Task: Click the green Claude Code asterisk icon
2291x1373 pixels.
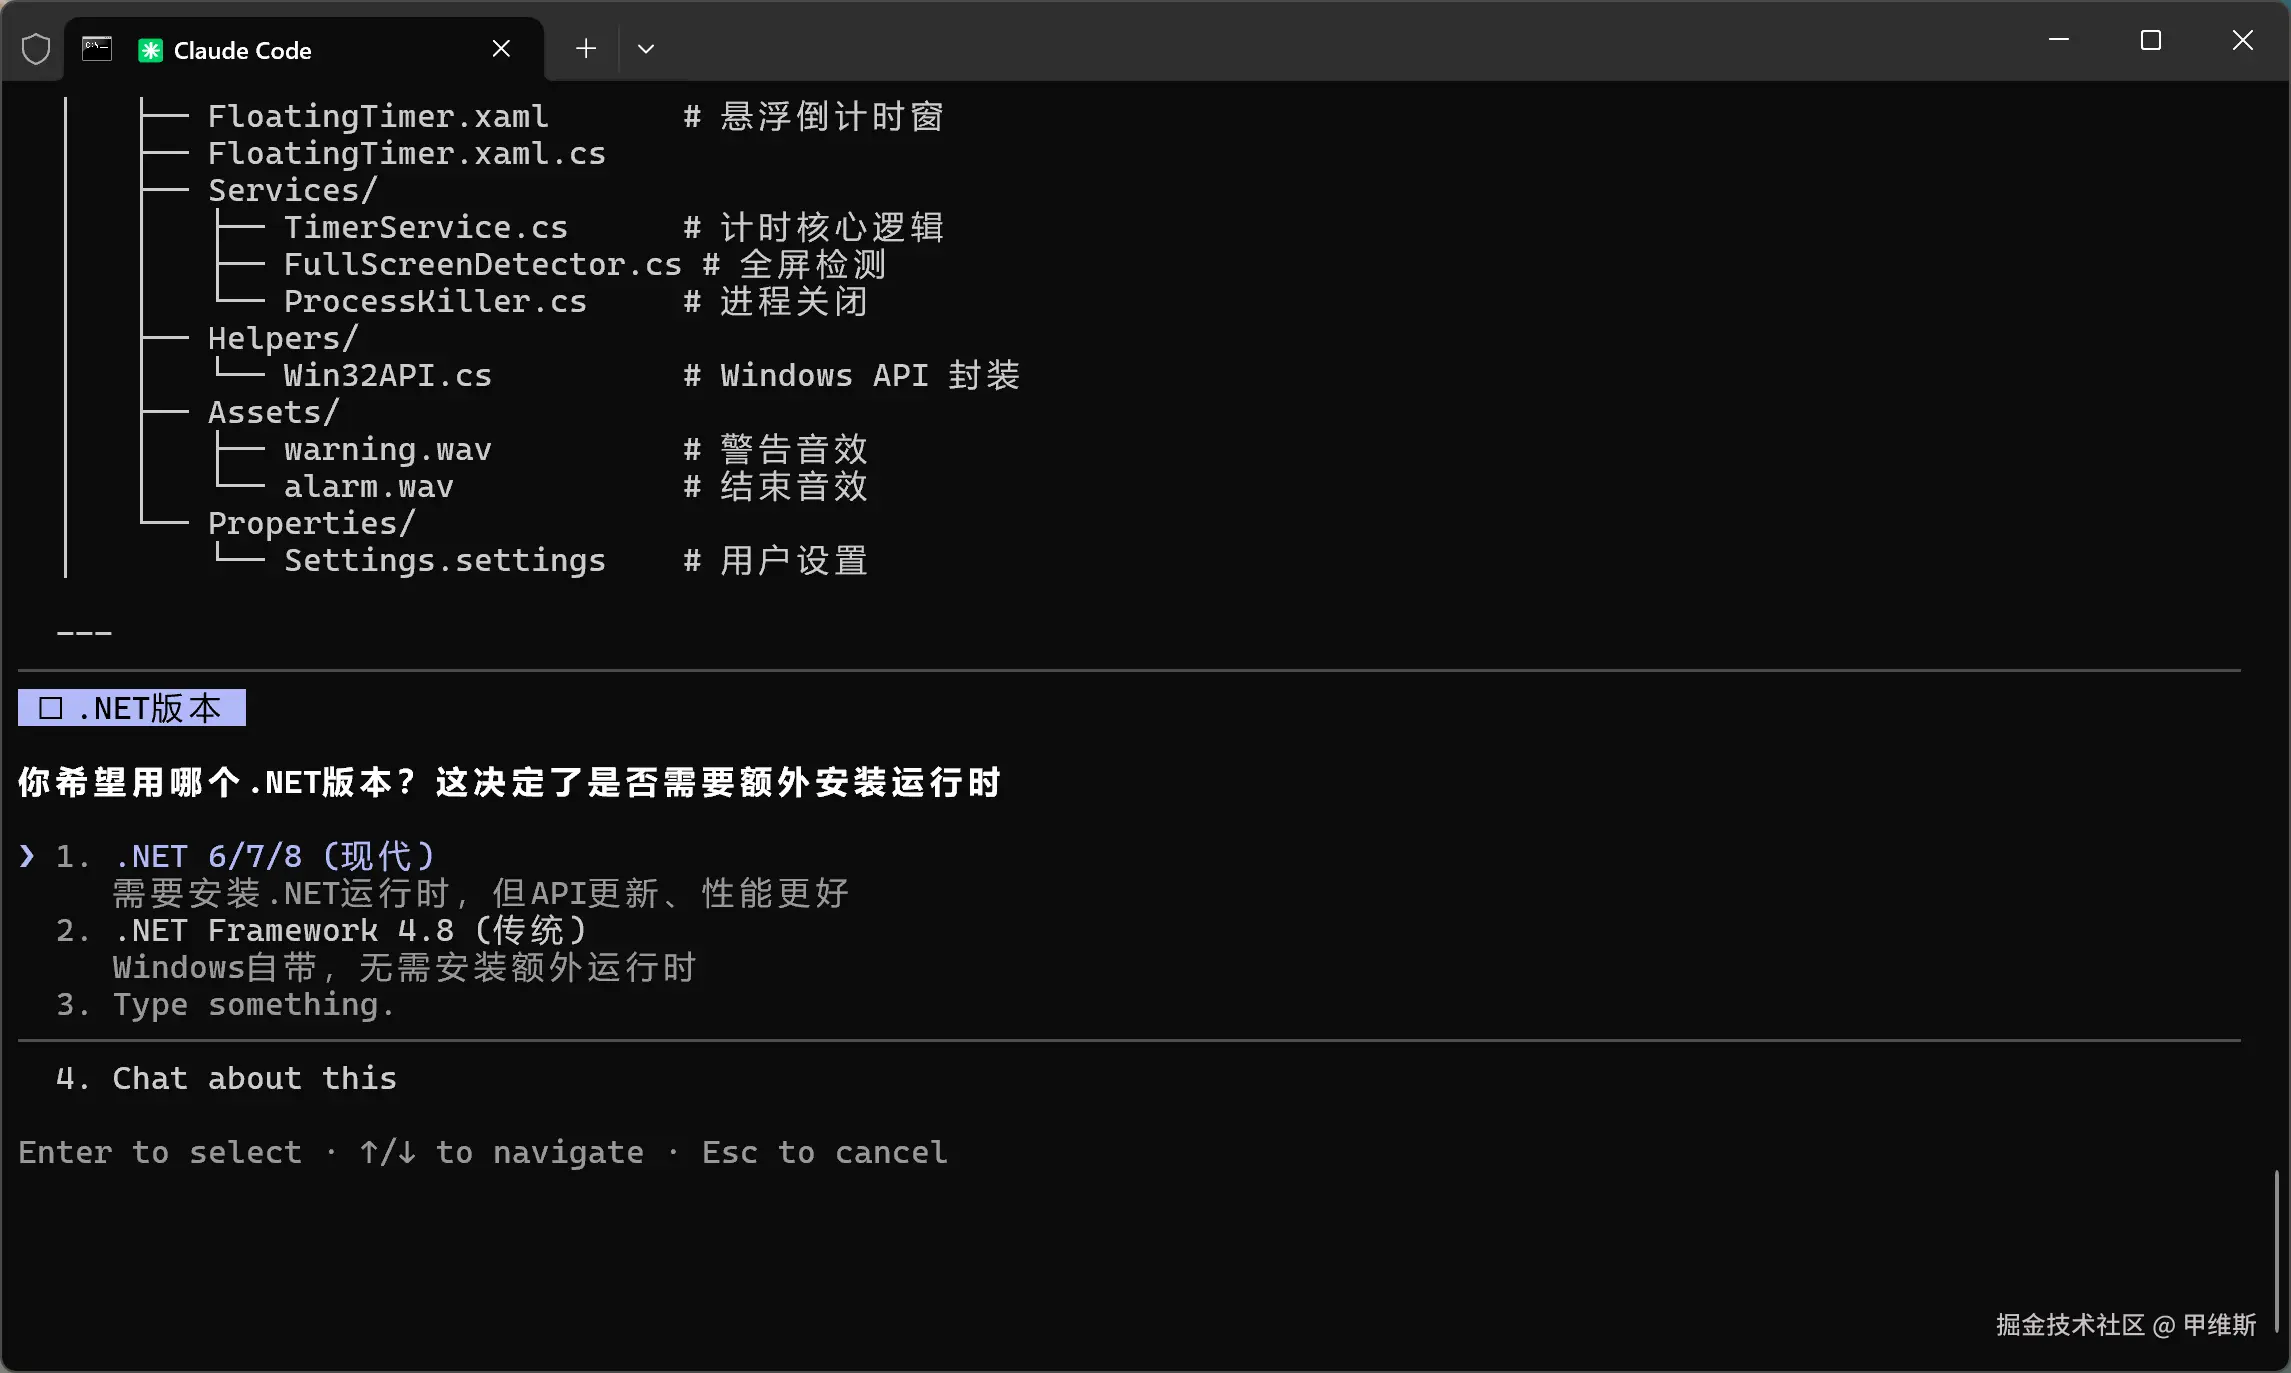Action: click(150, 50)
